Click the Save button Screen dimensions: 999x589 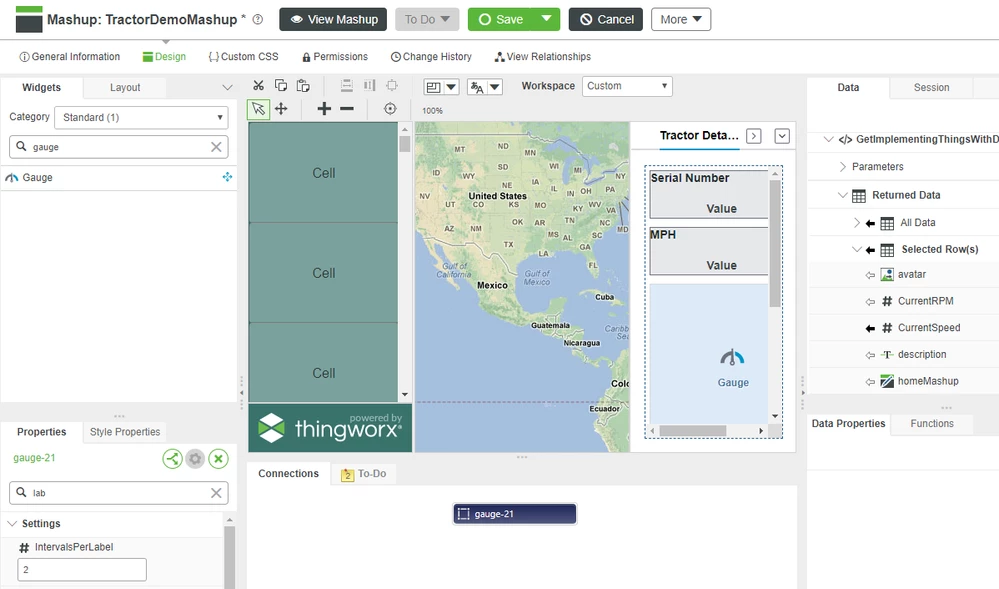(501, 19)
